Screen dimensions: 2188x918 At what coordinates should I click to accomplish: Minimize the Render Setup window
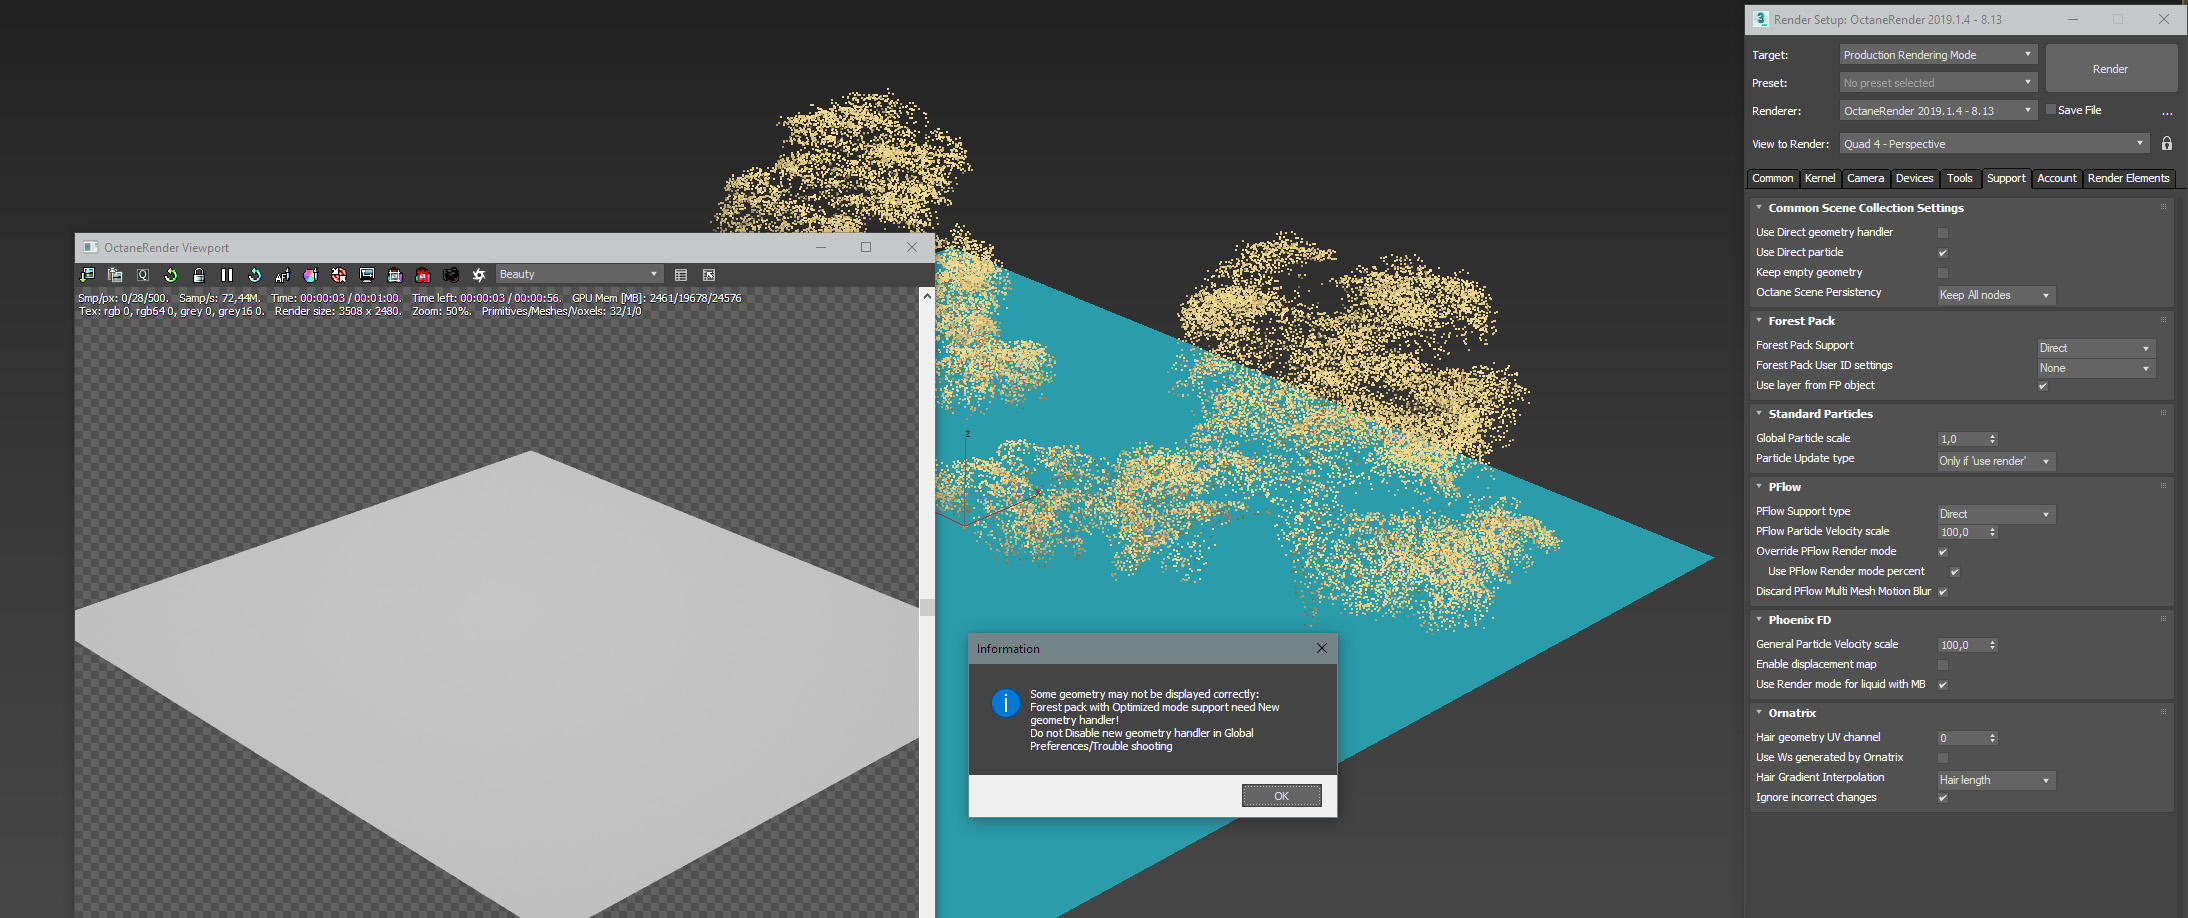click(x=2073, y=19)
